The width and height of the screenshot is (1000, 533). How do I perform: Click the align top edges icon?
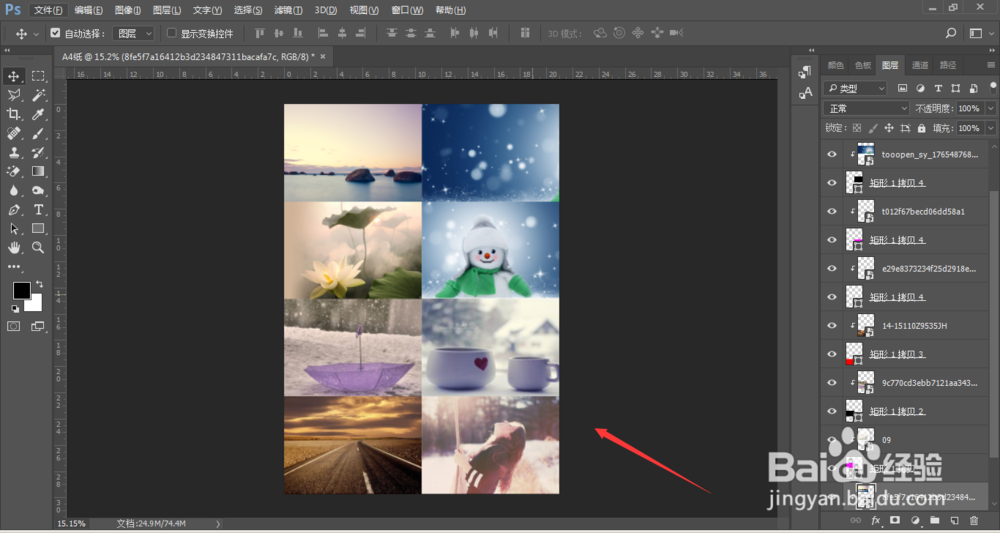(259, 33)
